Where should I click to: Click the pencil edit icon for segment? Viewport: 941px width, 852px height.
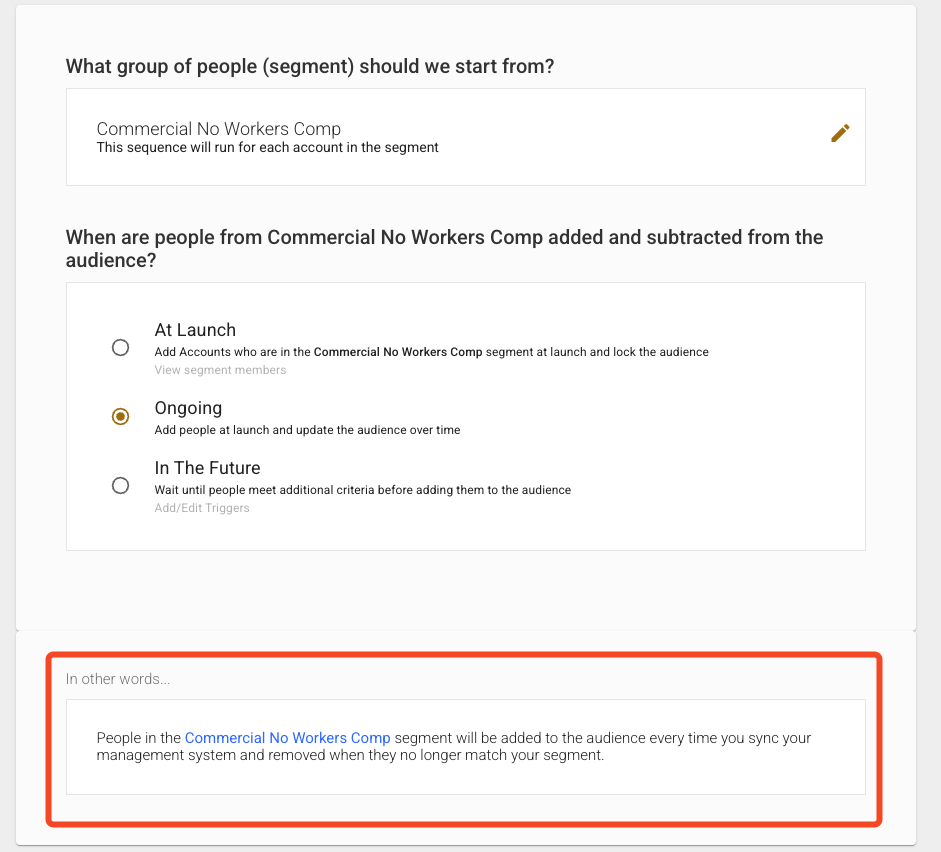[840, 133]
